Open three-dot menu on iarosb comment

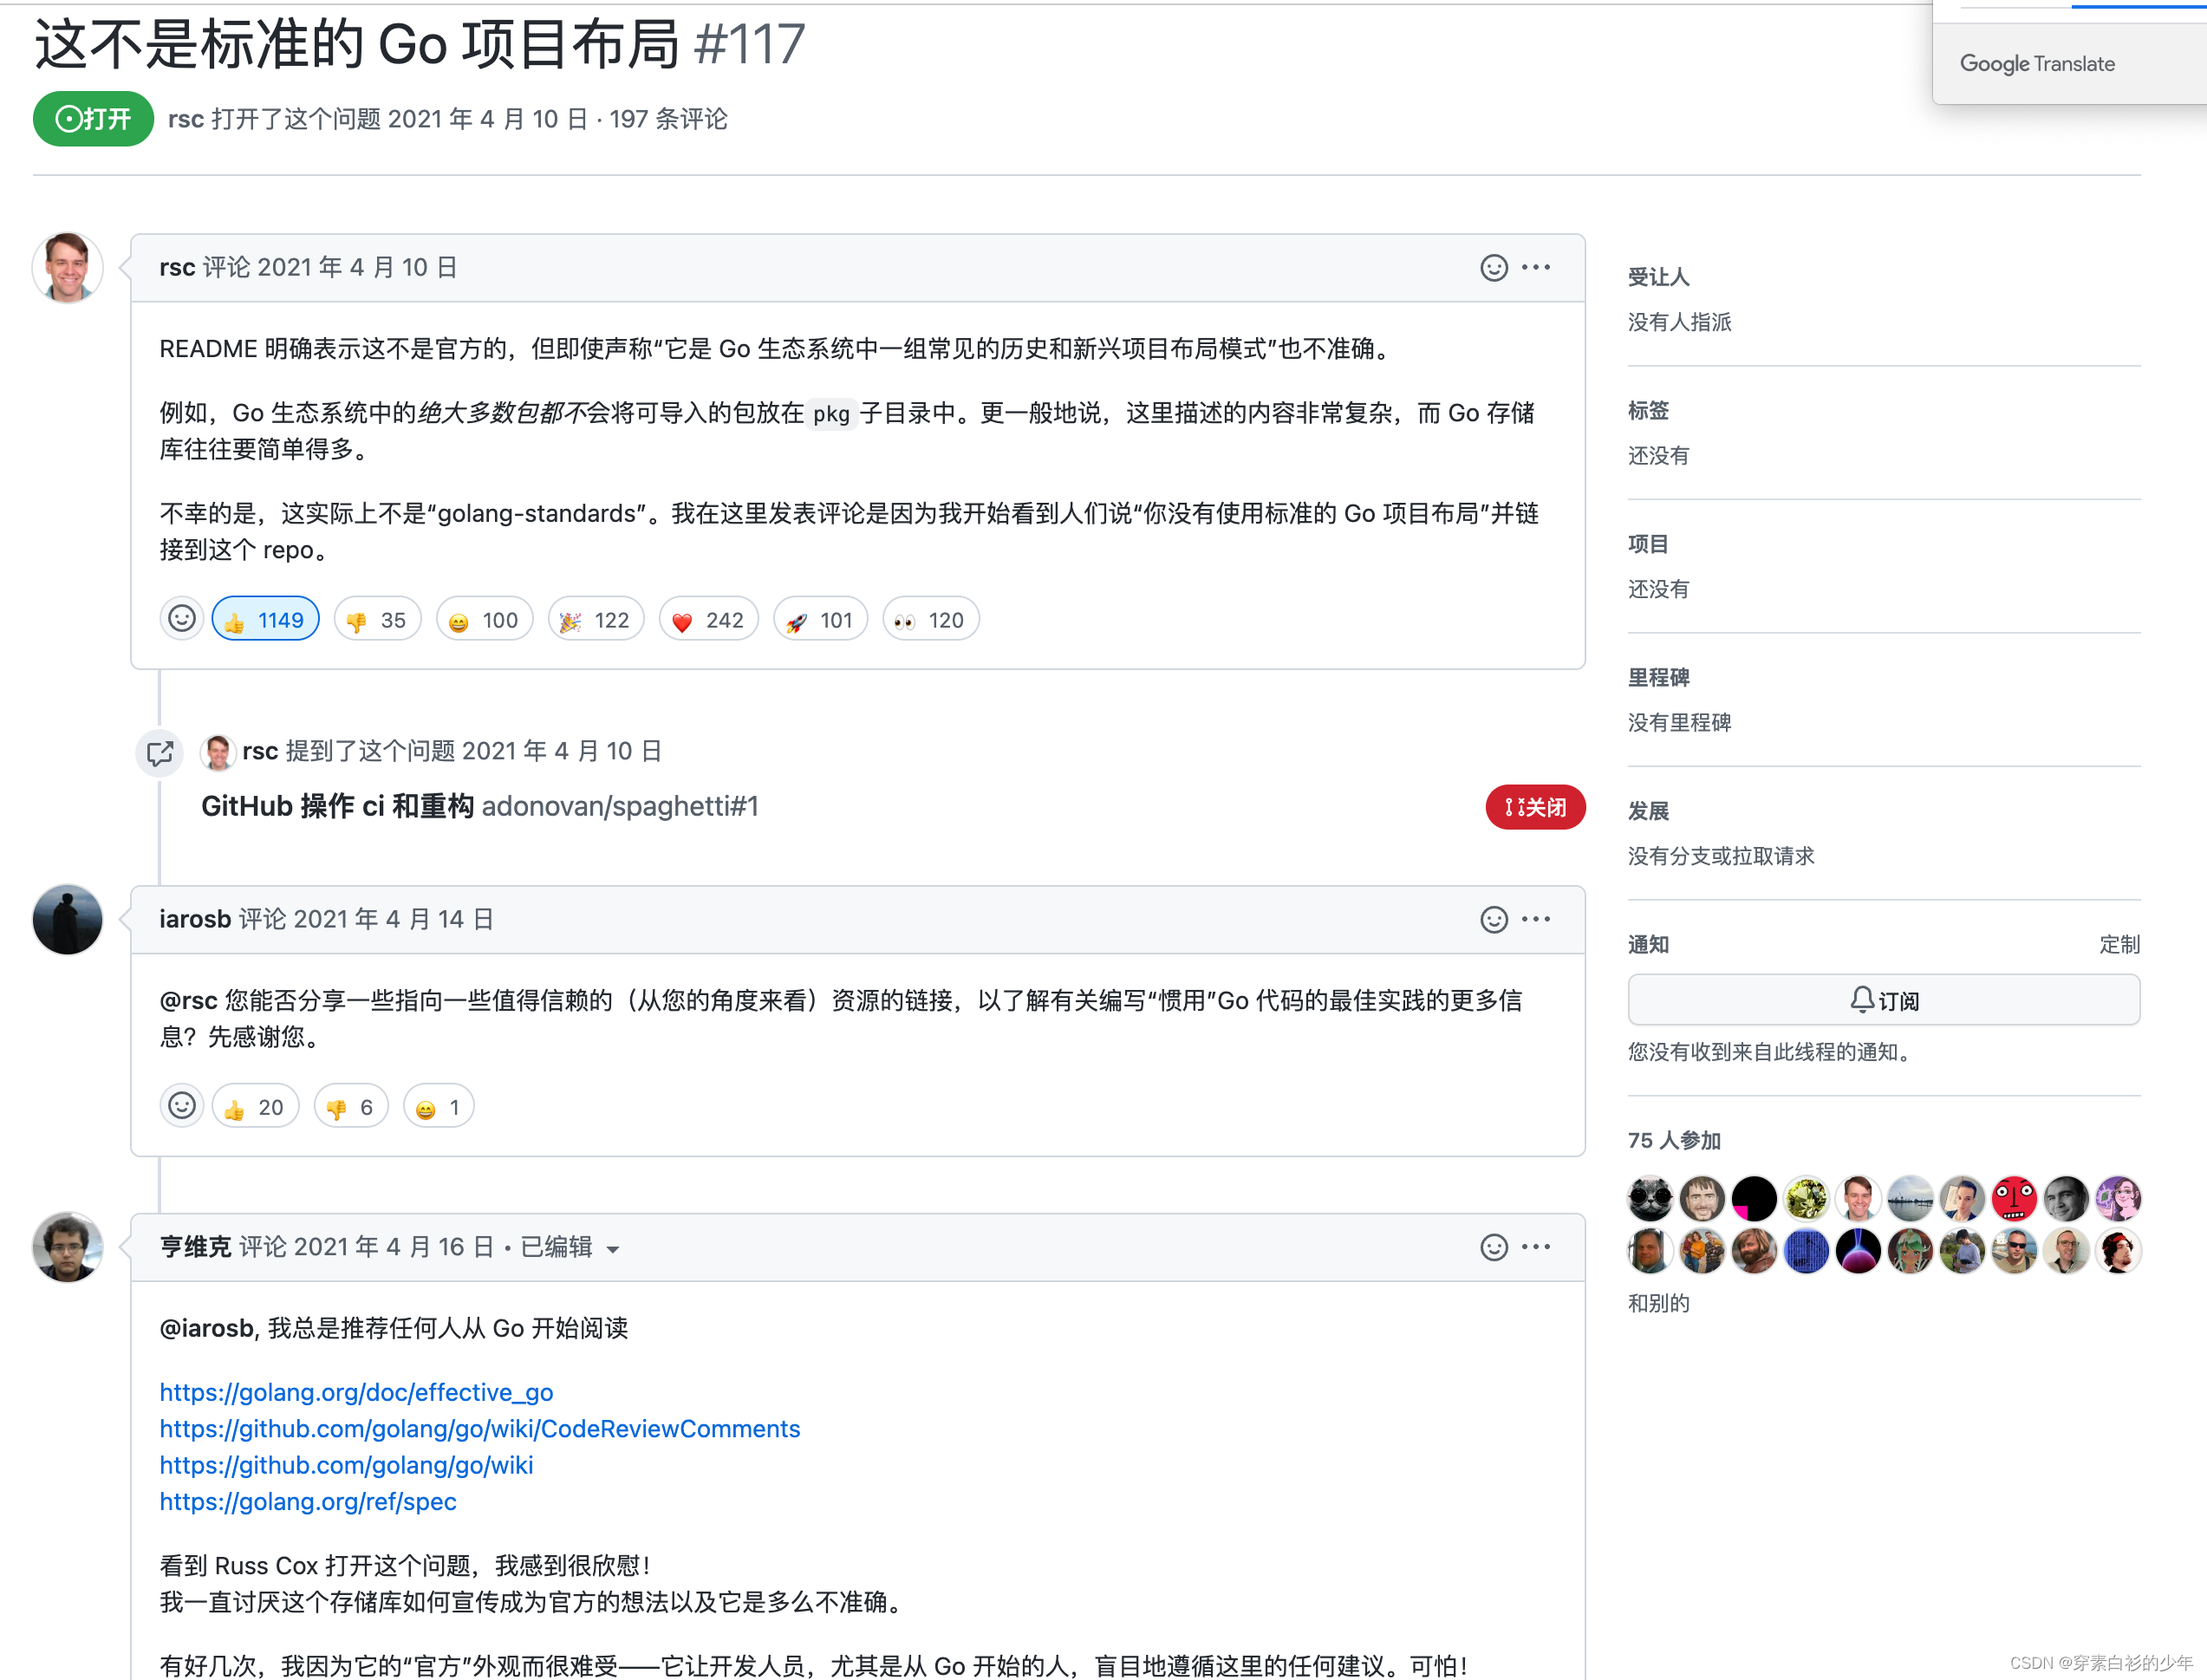tap(1536, 920)
